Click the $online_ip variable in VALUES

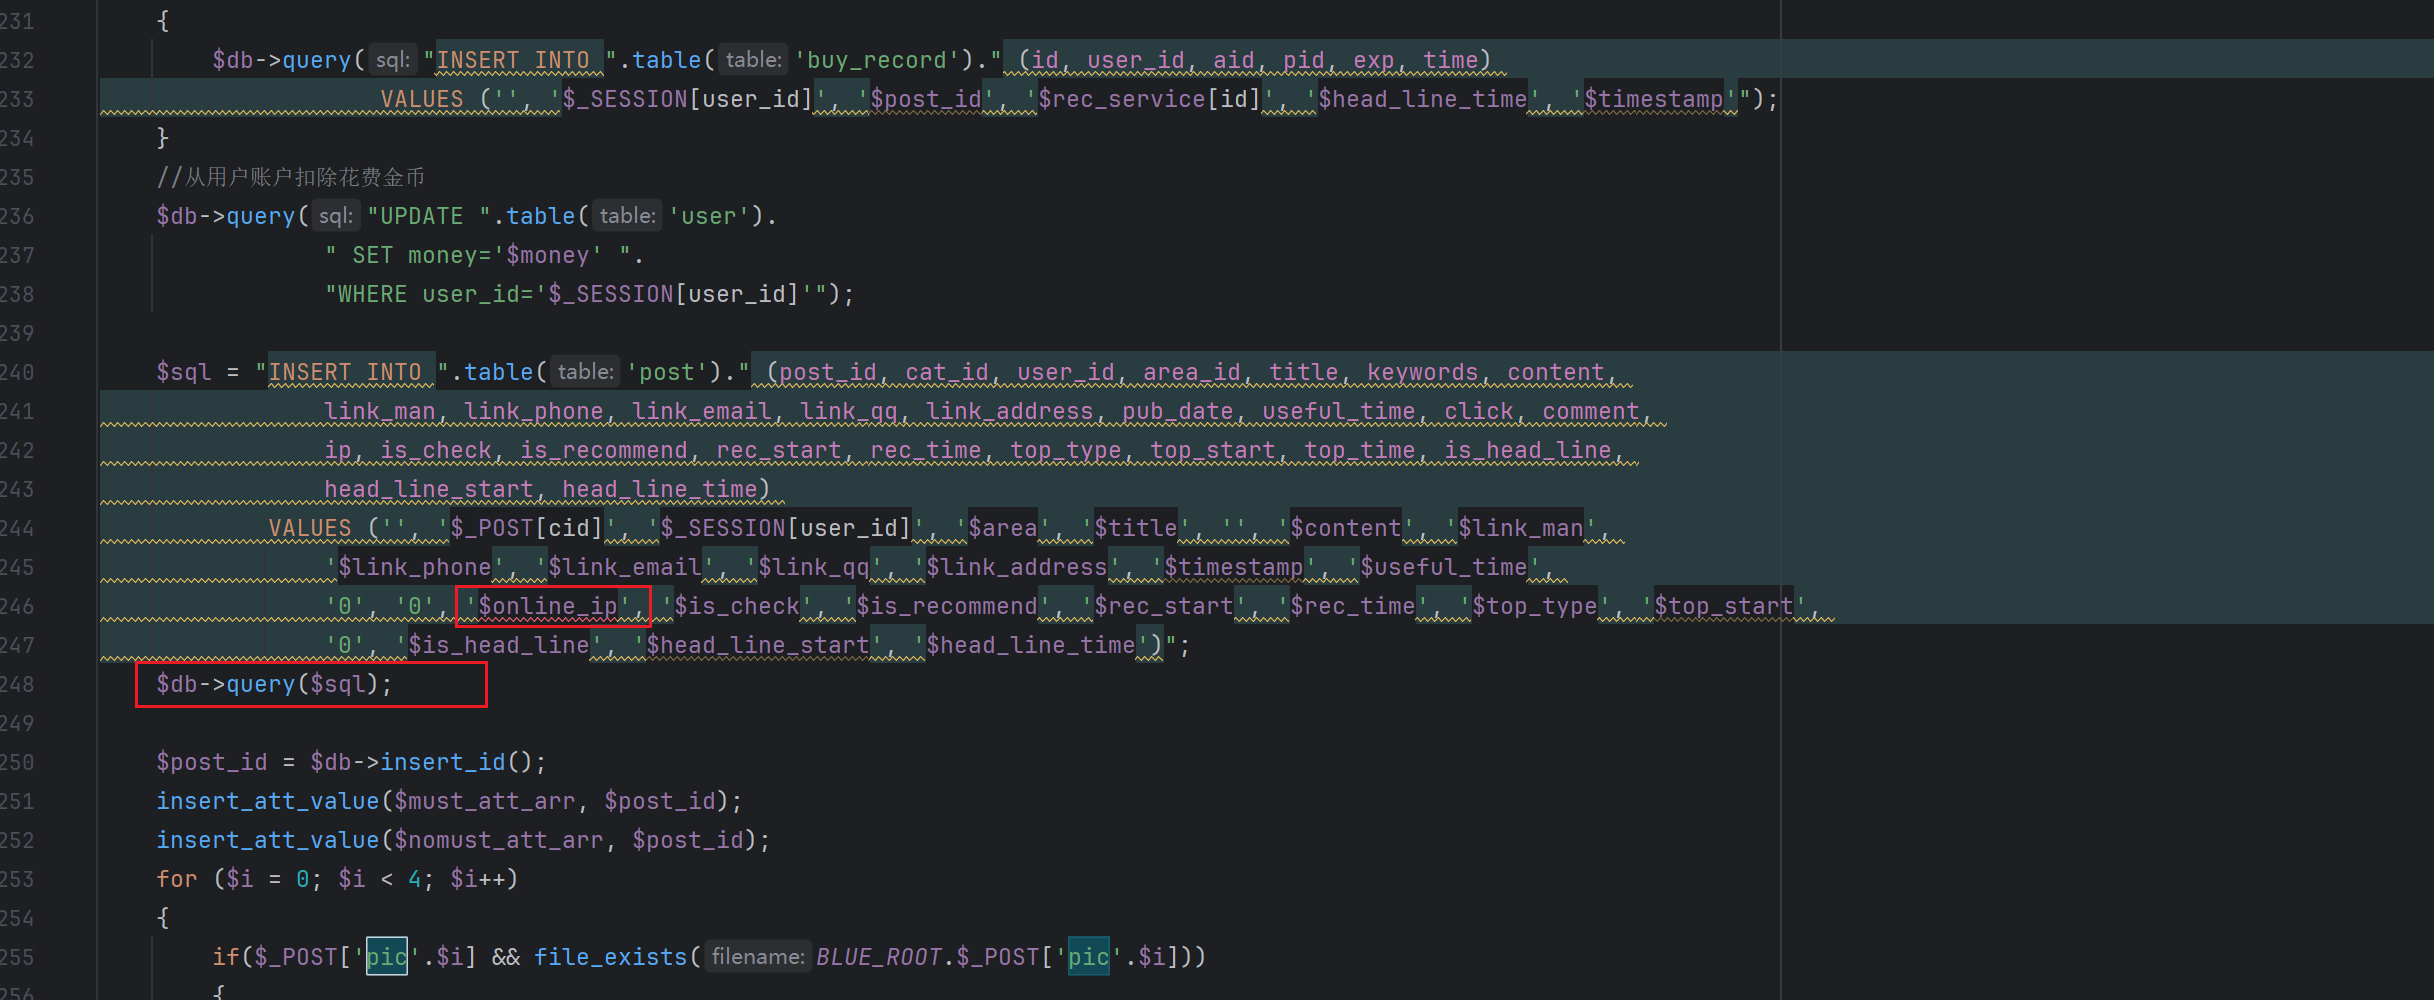point(548,606)
